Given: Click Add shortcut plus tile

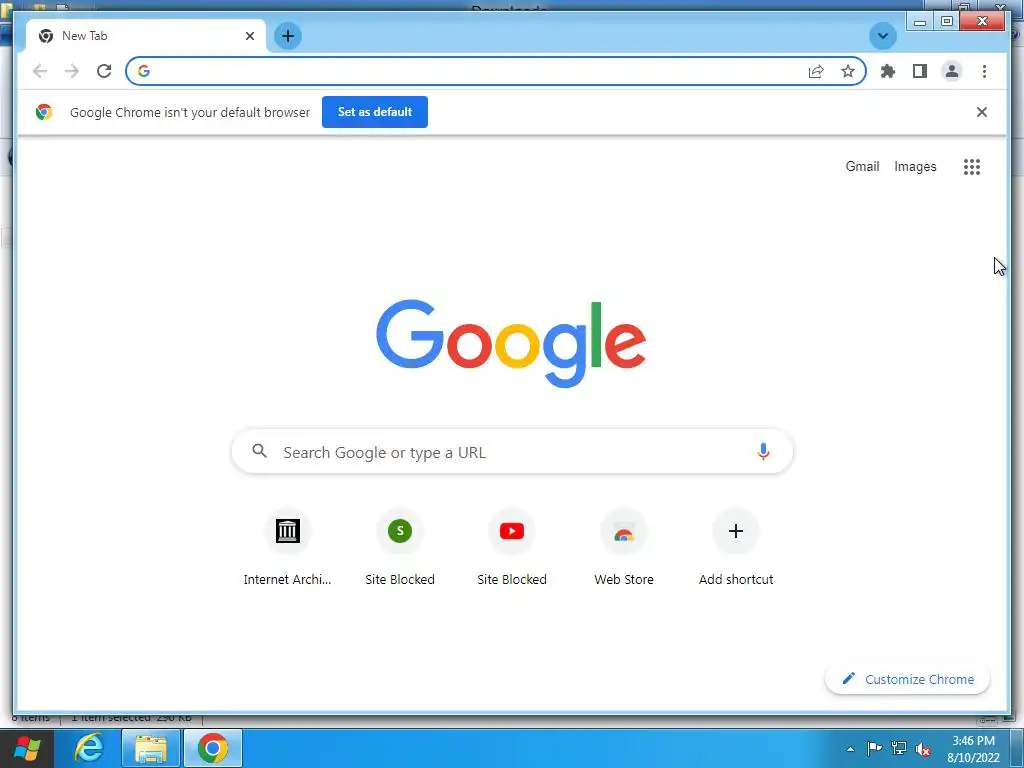Looking at the screenshot, I should click(736, 547).
